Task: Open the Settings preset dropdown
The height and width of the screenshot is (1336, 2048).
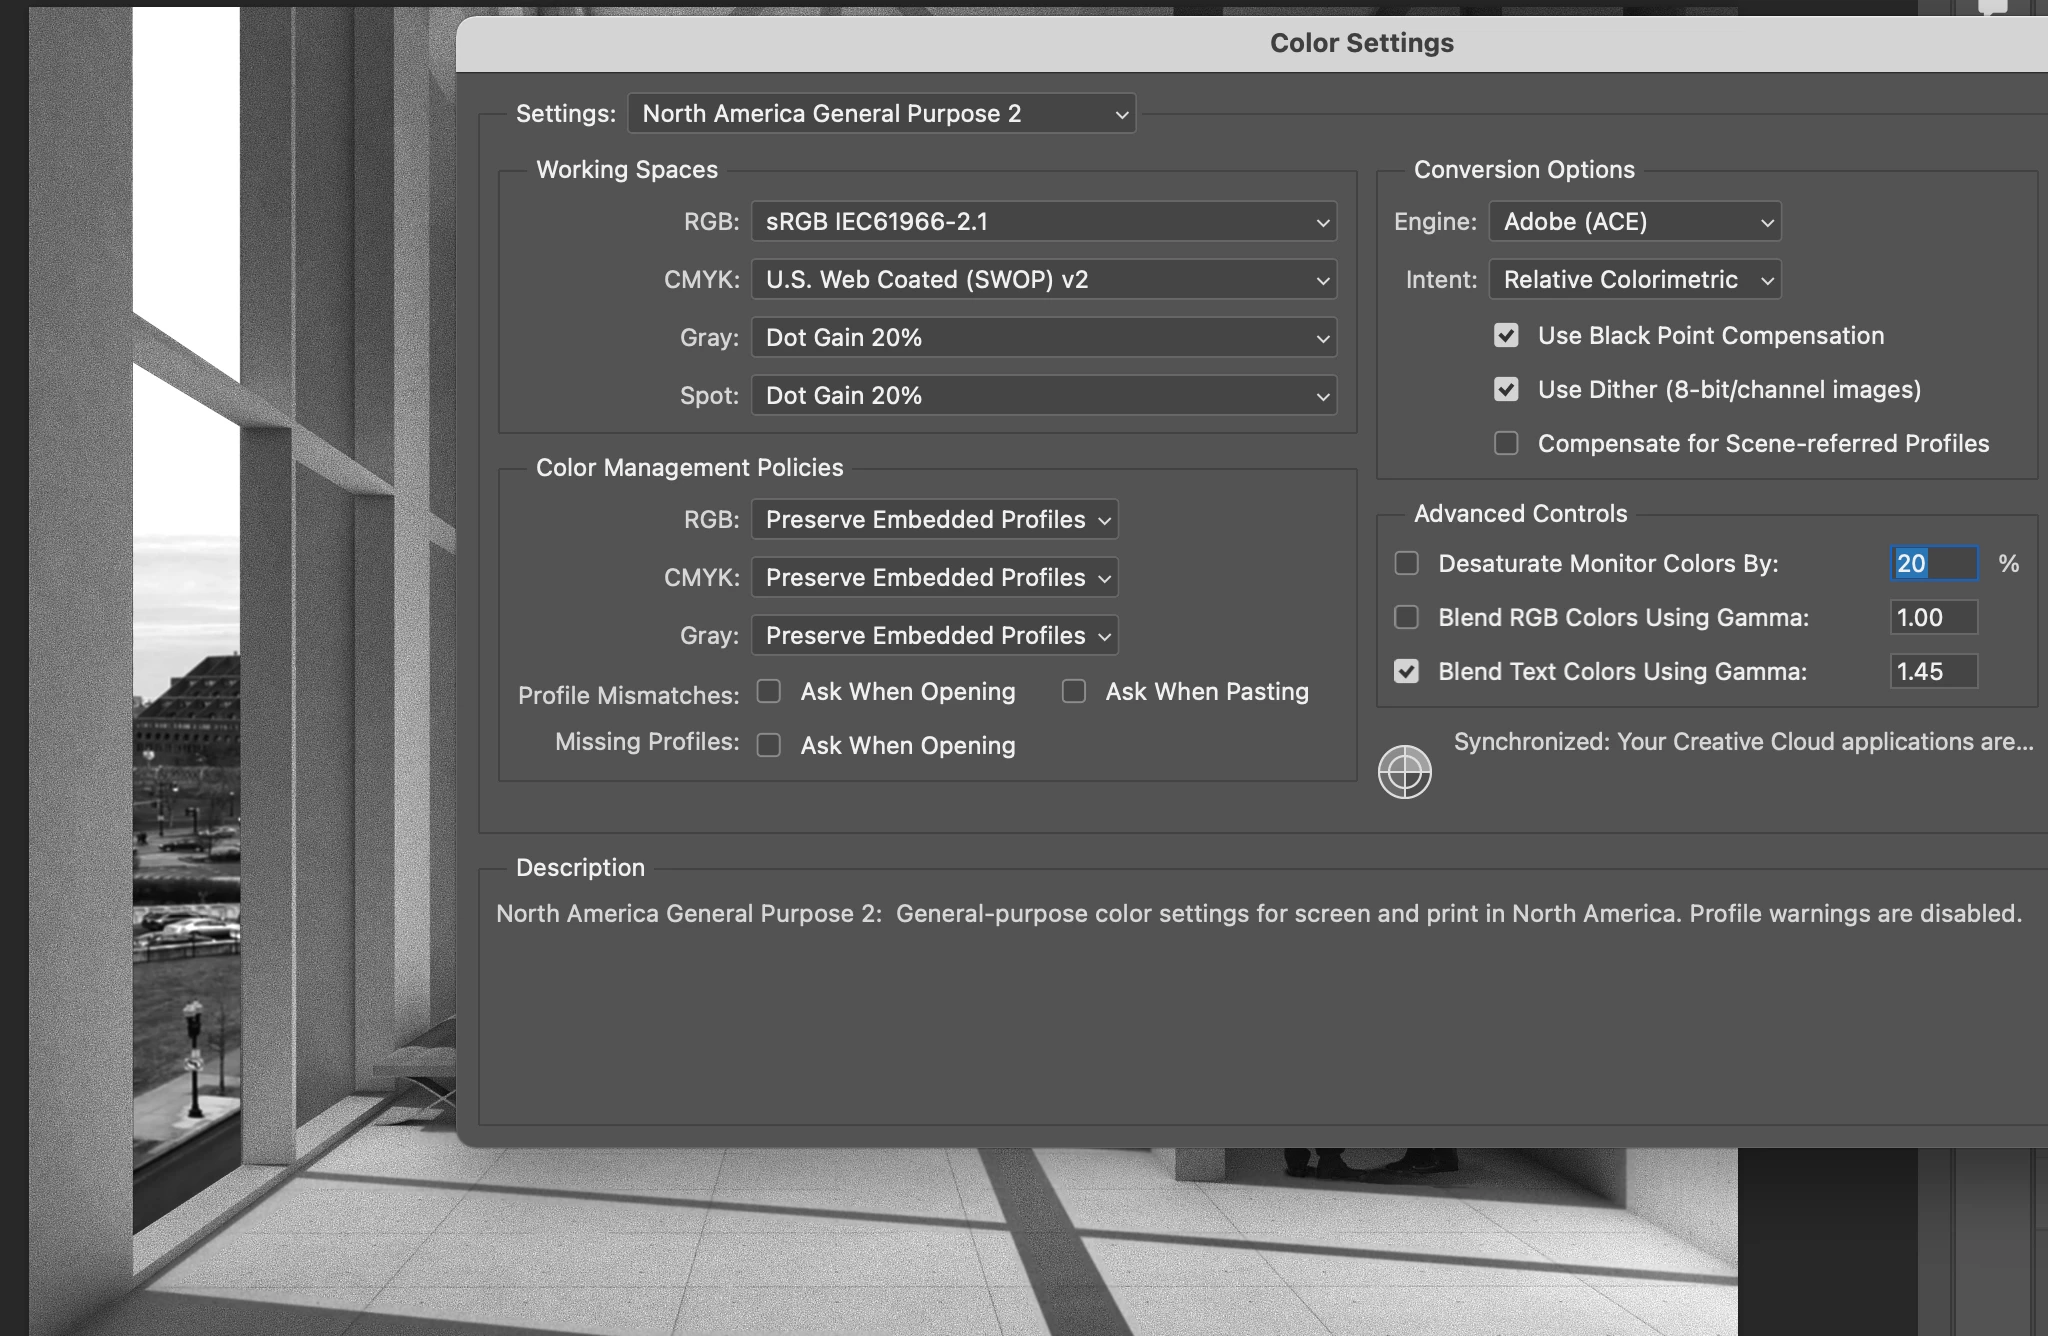Action: 881,114
